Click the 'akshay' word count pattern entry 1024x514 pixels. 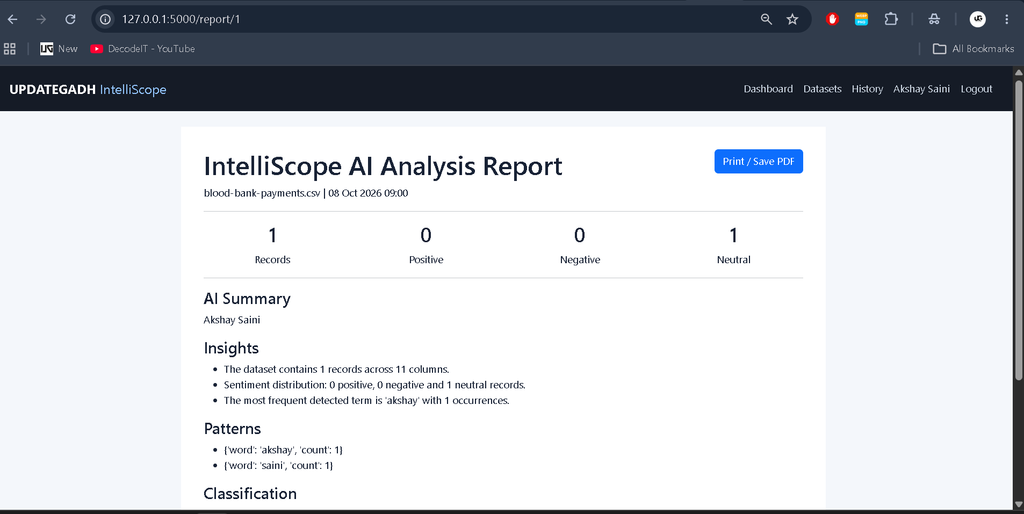[283, 450]
